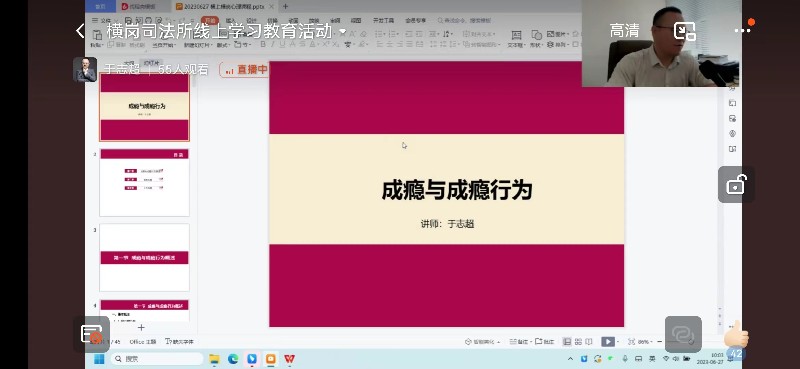Open a new tab with the plus button
Image resolution: width=800 pixels, height=369 pixels.
(285, 7)
